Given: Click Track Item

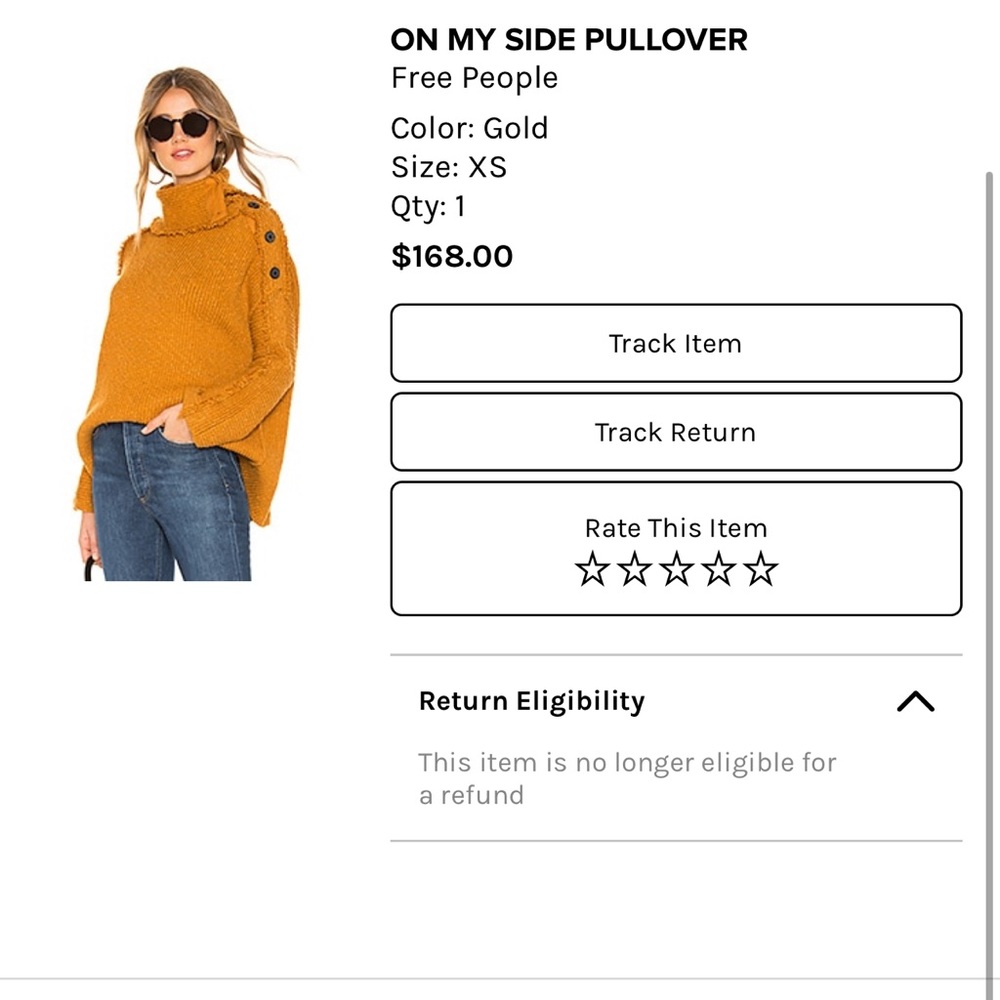Looking at the screenshot, I should click(x=676, y=343).
